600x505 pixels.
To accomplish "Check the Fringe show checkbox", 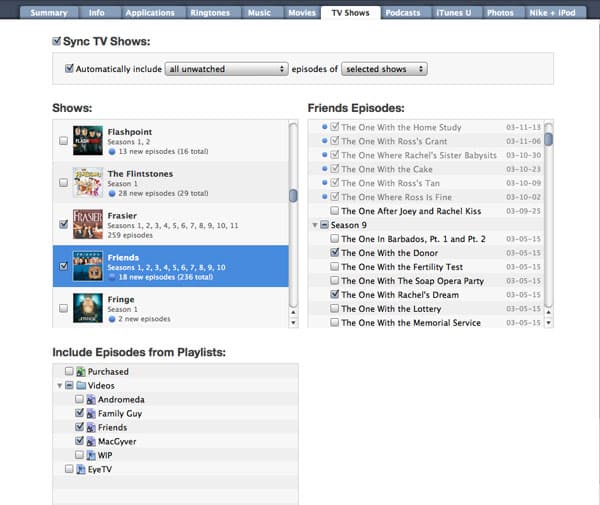I will point(64,308).
